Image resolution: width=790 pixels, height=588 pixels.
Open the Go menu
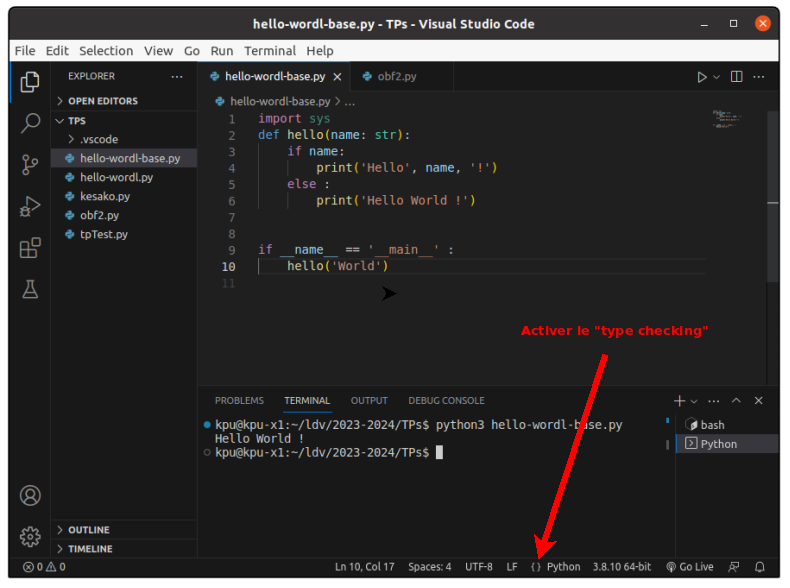point(191,51)
